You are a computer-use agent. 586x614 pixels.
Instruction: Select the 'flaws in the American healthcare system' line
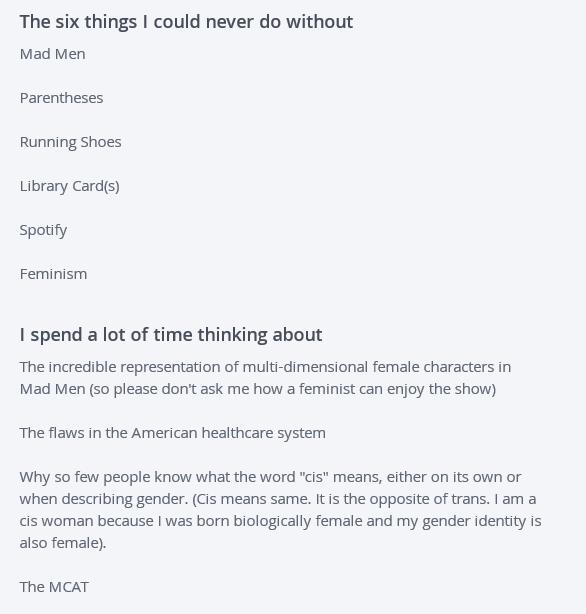[x=173, y=433]
